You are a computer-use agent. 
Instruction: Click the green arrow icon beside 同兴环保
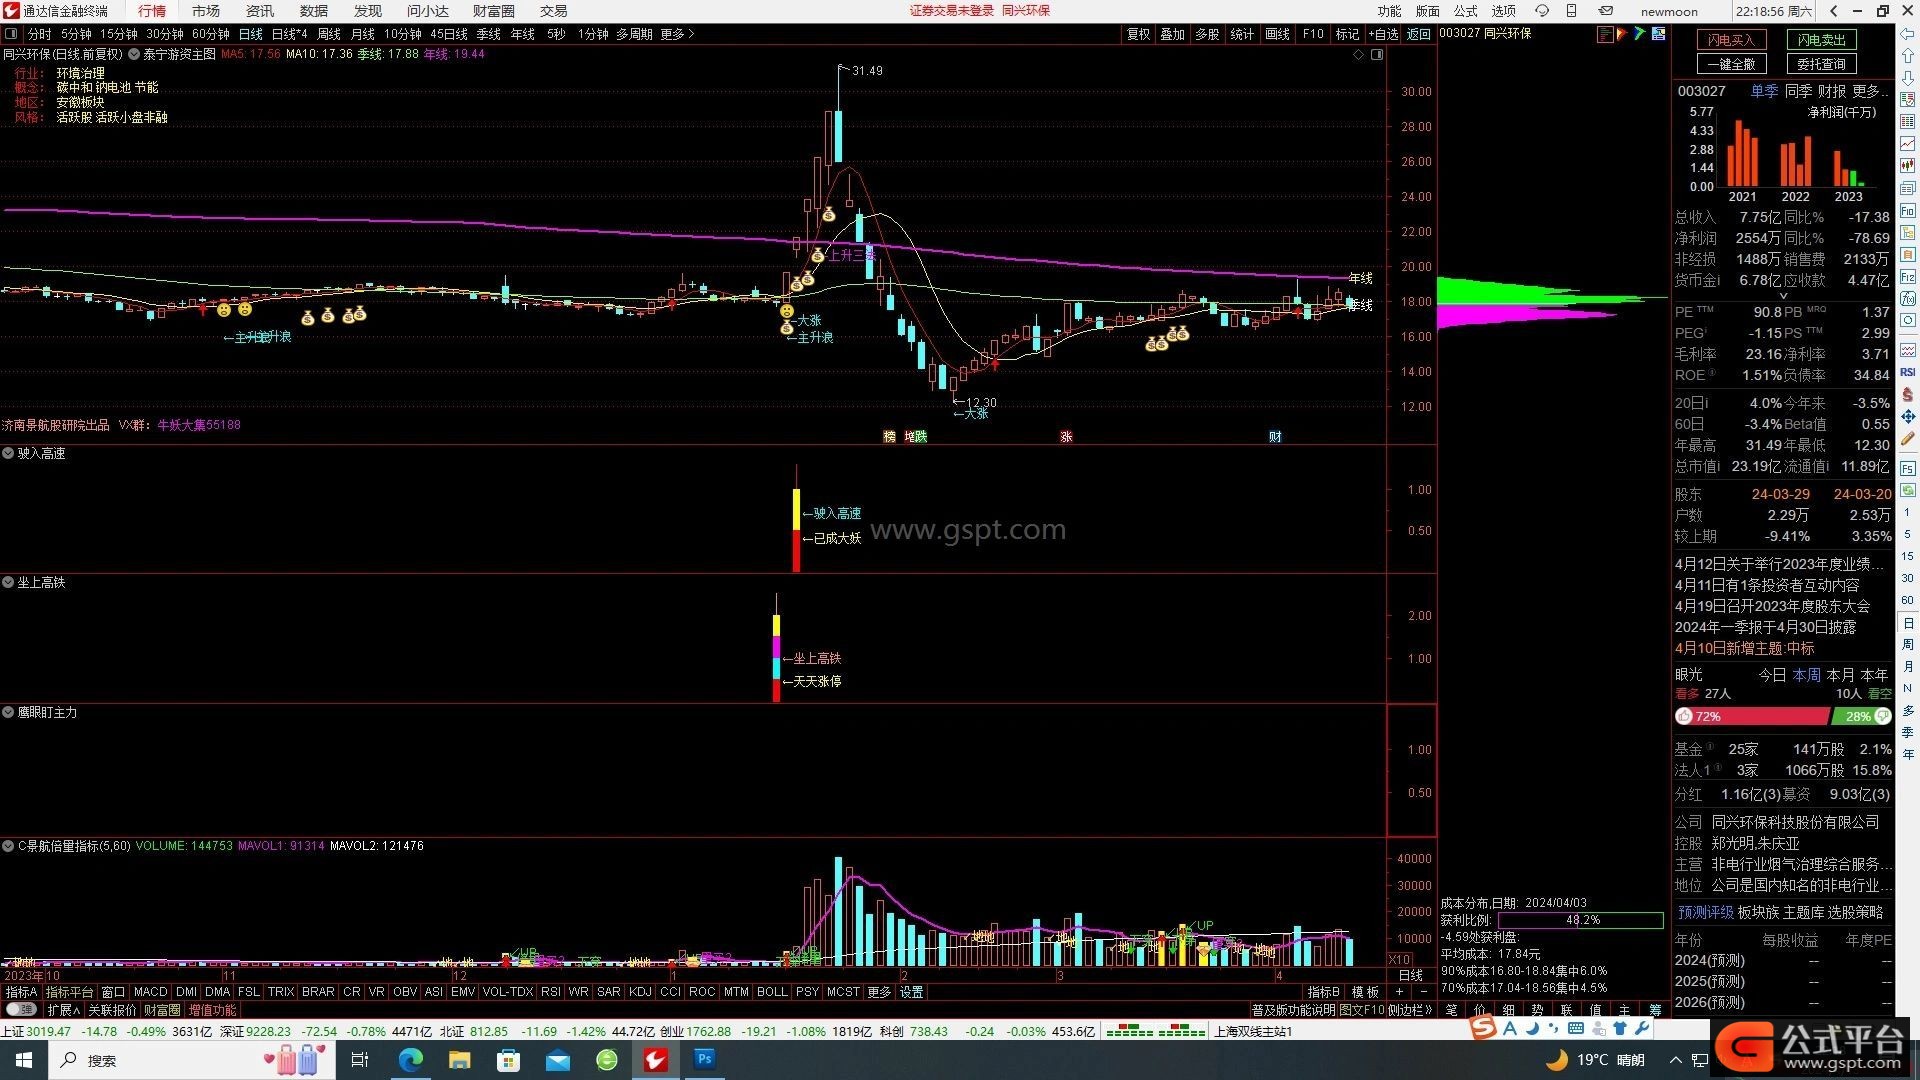pos(1640,34)
